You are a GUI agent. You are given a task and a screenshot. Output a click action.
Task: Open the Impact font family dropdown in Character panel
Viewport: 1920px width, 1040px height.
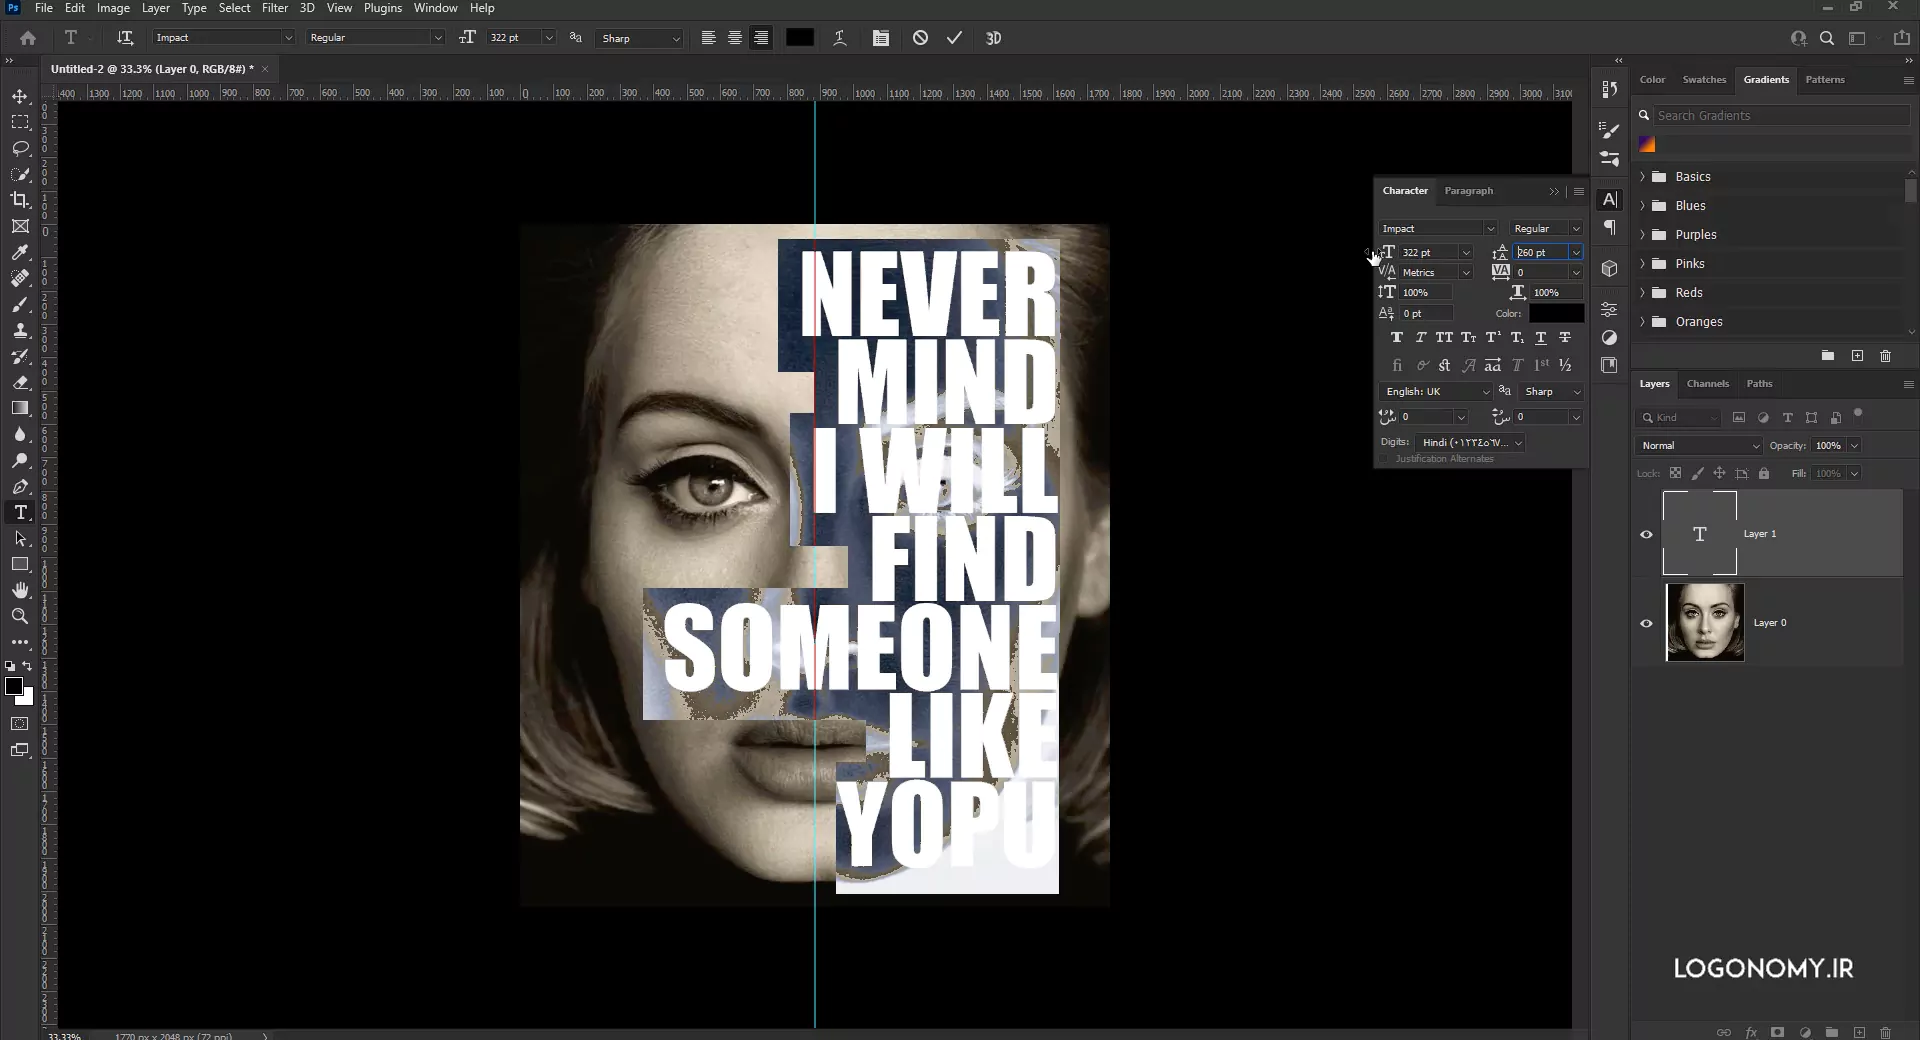click(1437, 229)
